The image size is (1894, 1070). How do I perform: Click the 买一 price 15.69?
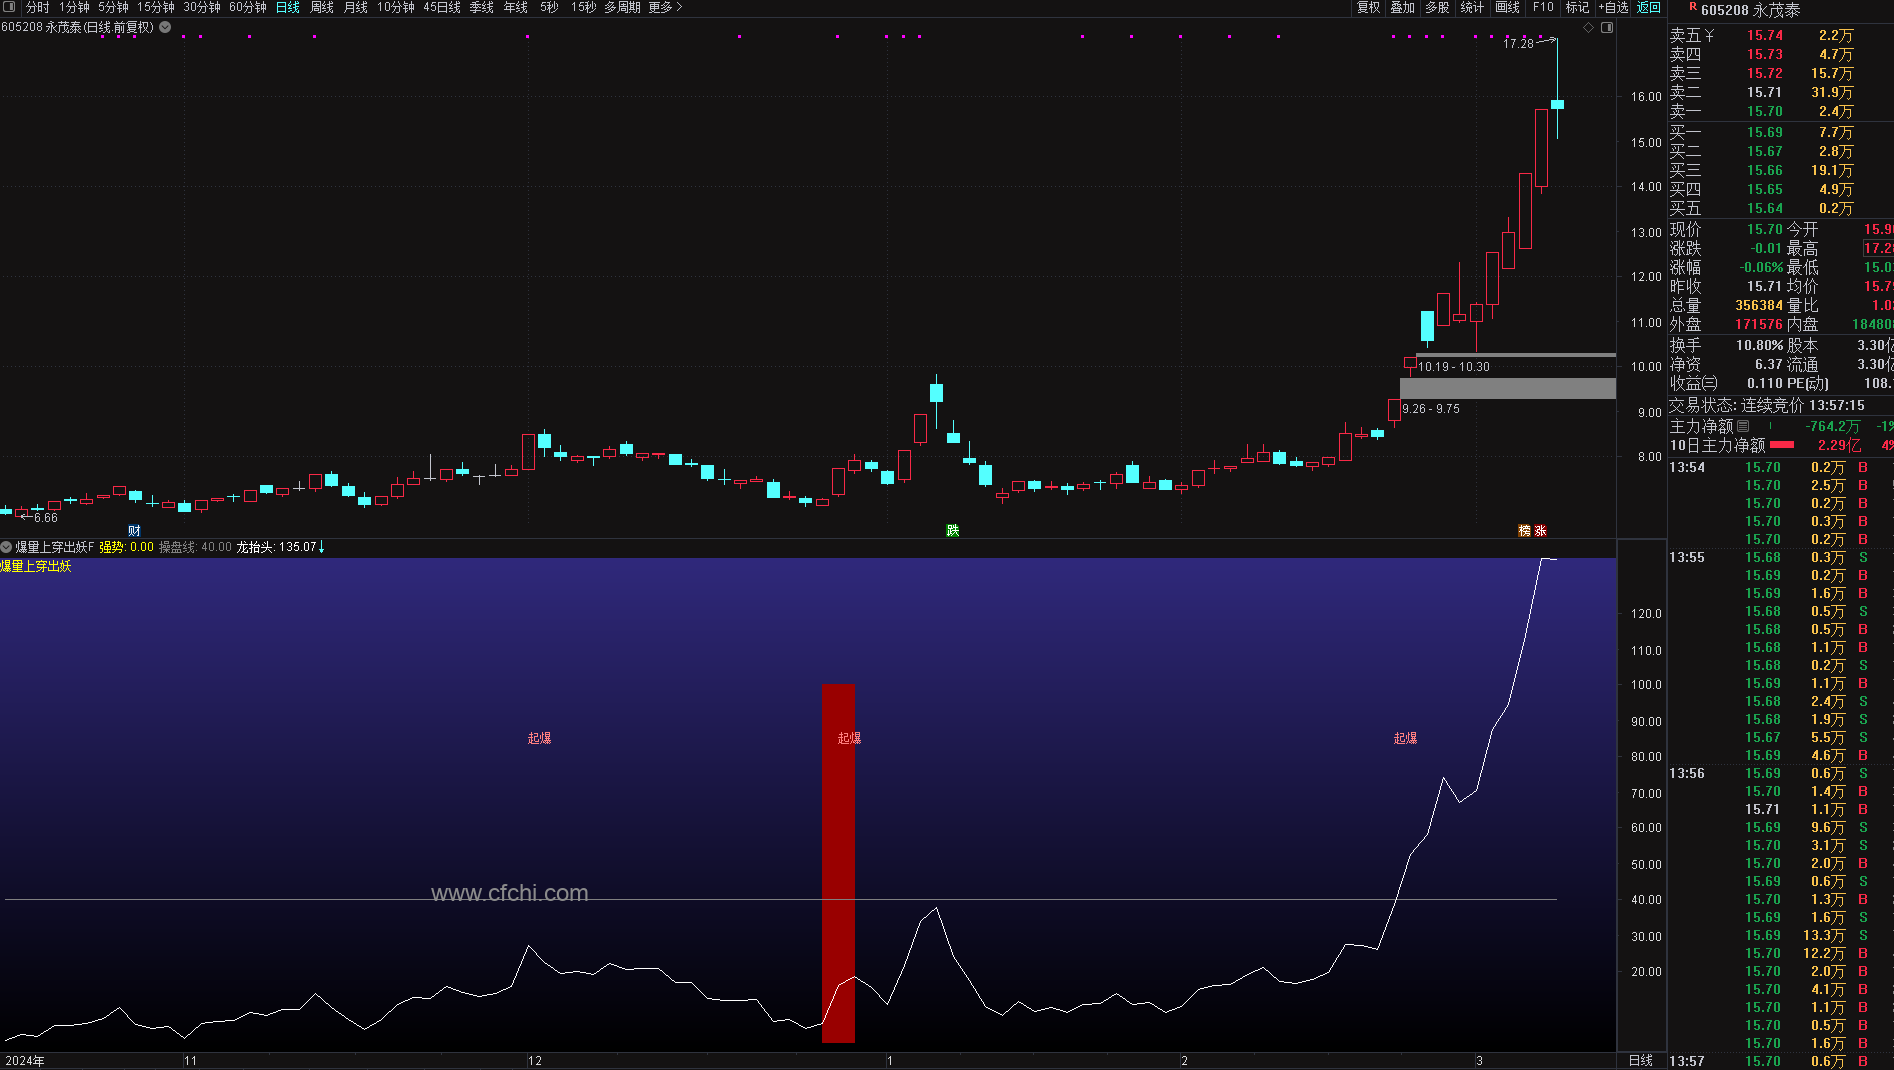(x=1765, y=132)
